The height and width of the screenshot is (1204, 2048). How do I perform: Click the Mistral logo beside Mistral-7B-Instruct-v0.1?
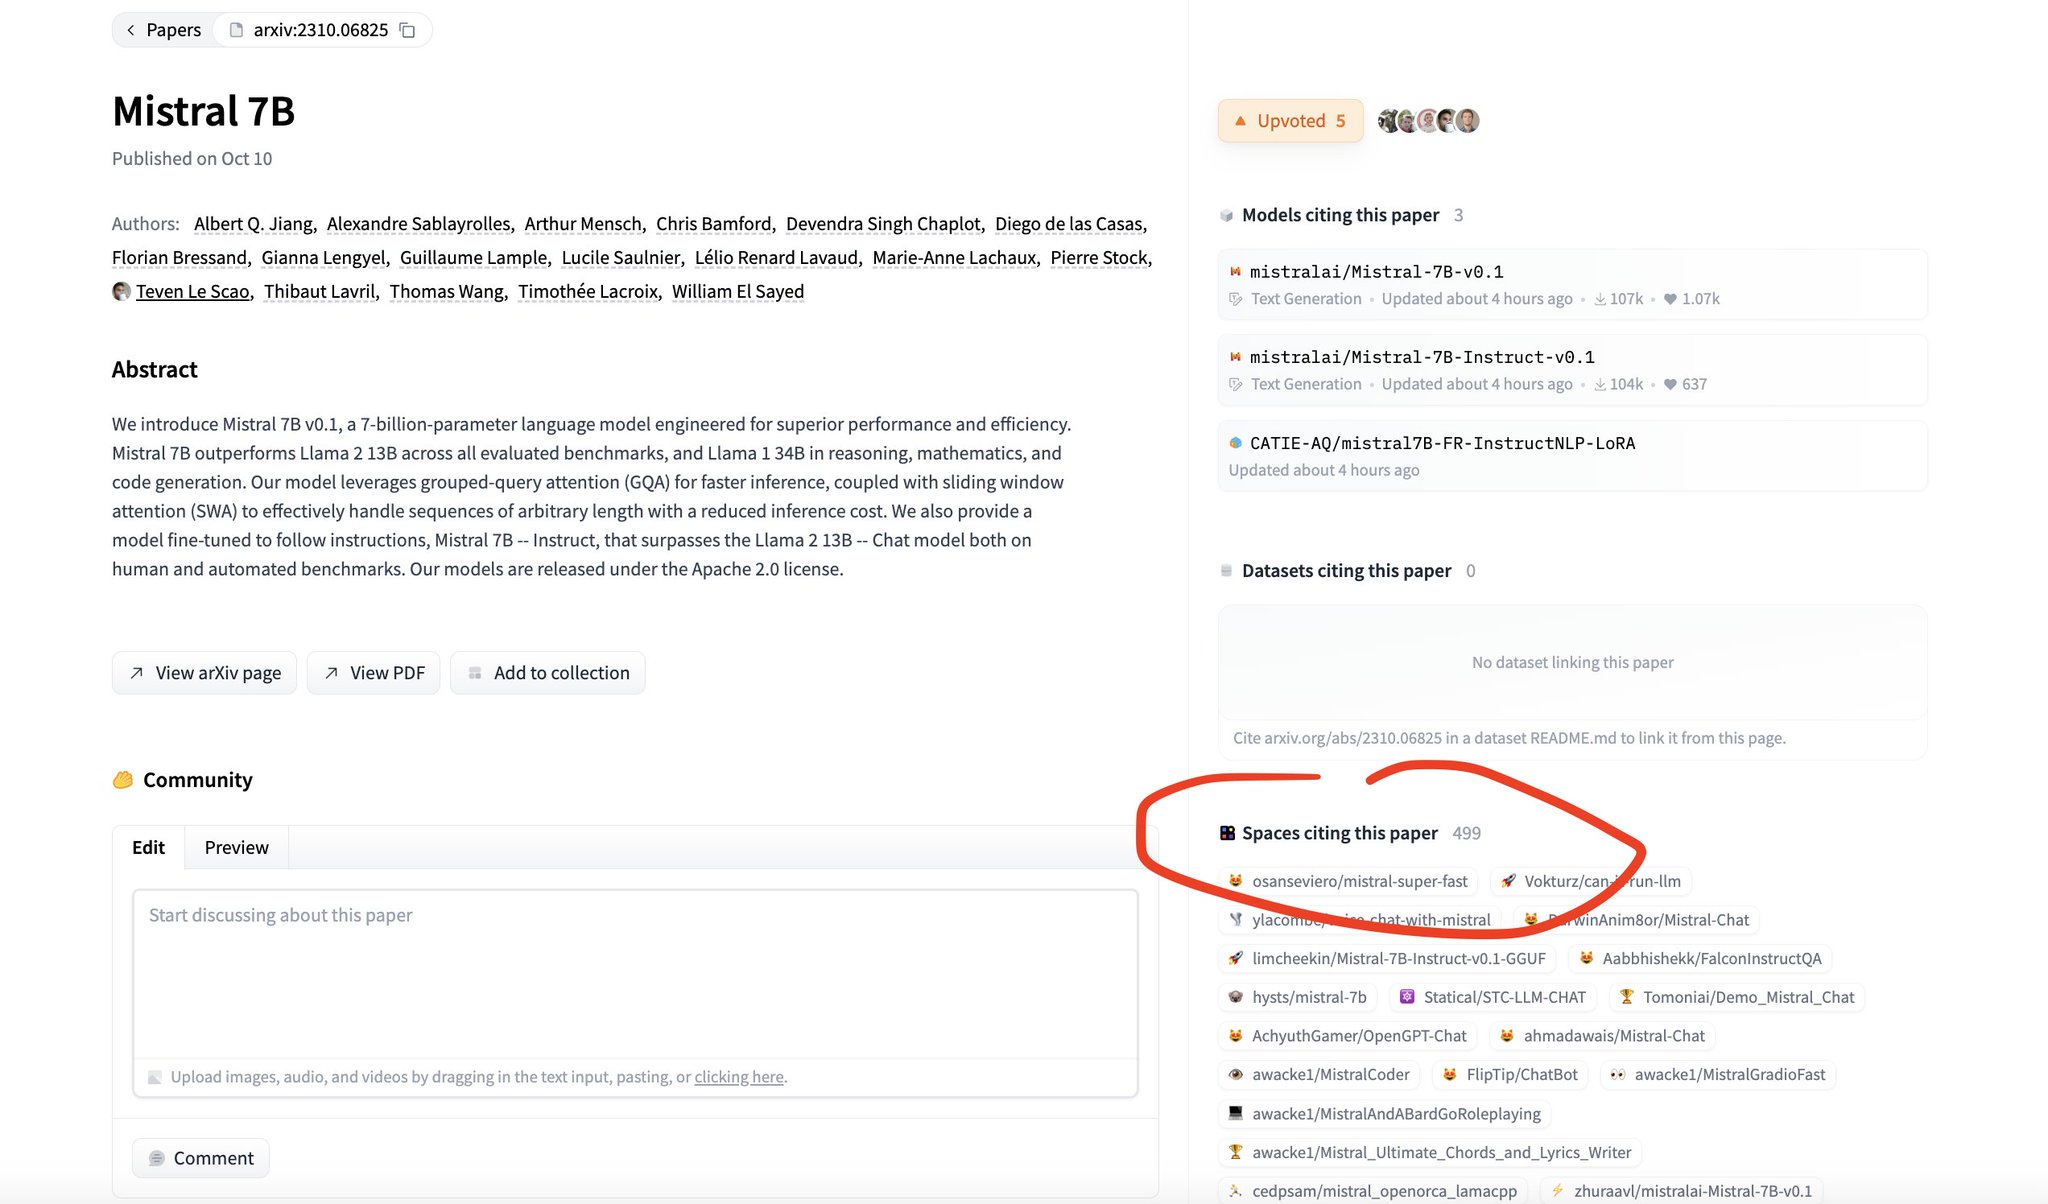[x=1236, y=357]
